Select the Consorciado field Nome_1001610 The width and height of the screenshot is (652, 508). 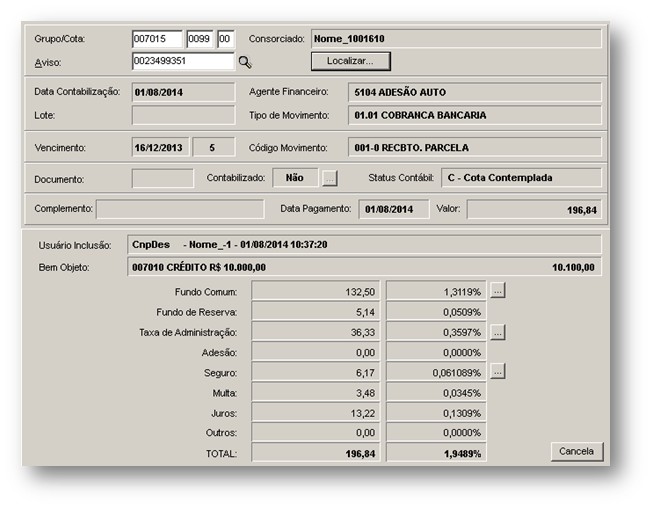[456, 39]
